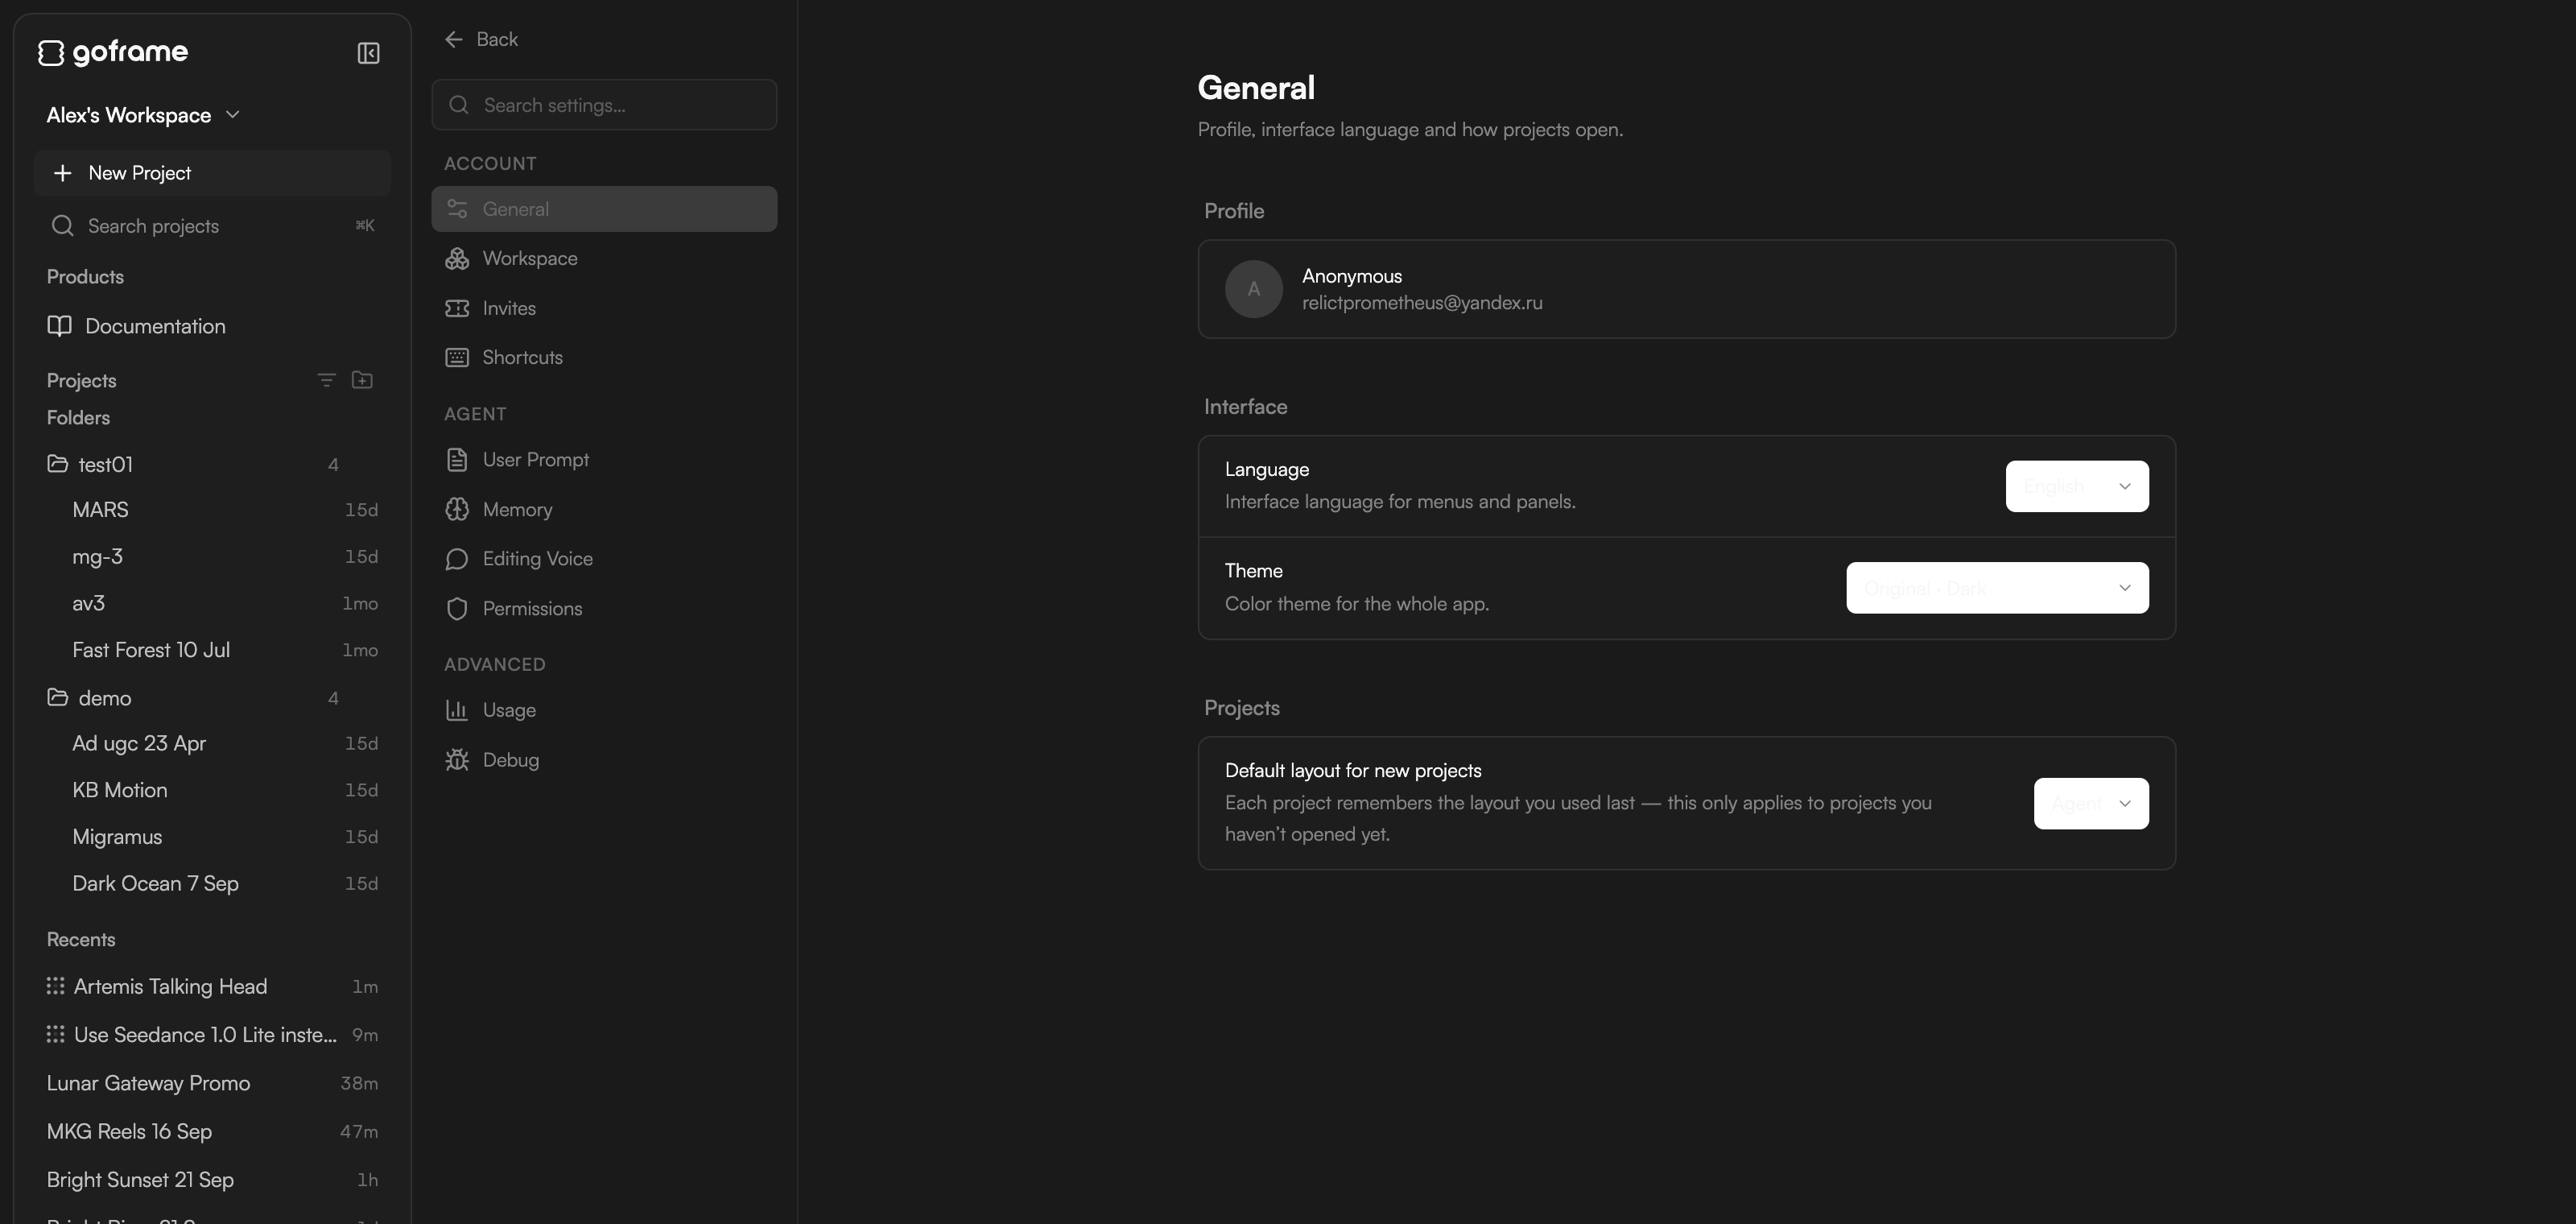The image size is (2576, 1224).
Task: Open Shortcuts settings
Action: click(x=604, y=357)
